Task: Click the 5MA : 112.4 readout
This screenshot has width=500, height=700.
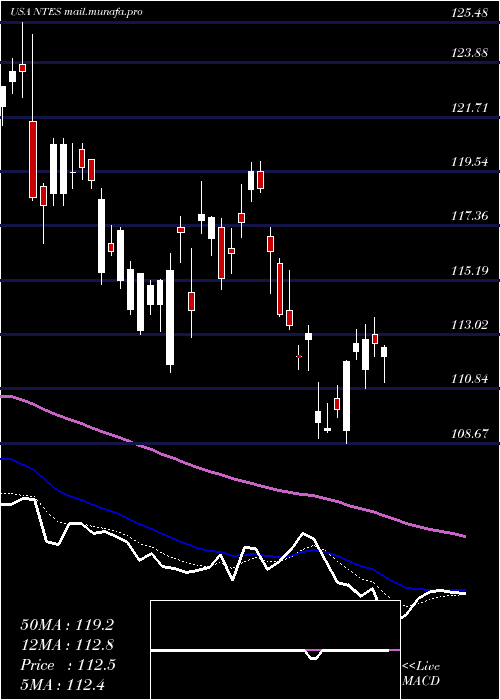Action: [x=62, y=684]
